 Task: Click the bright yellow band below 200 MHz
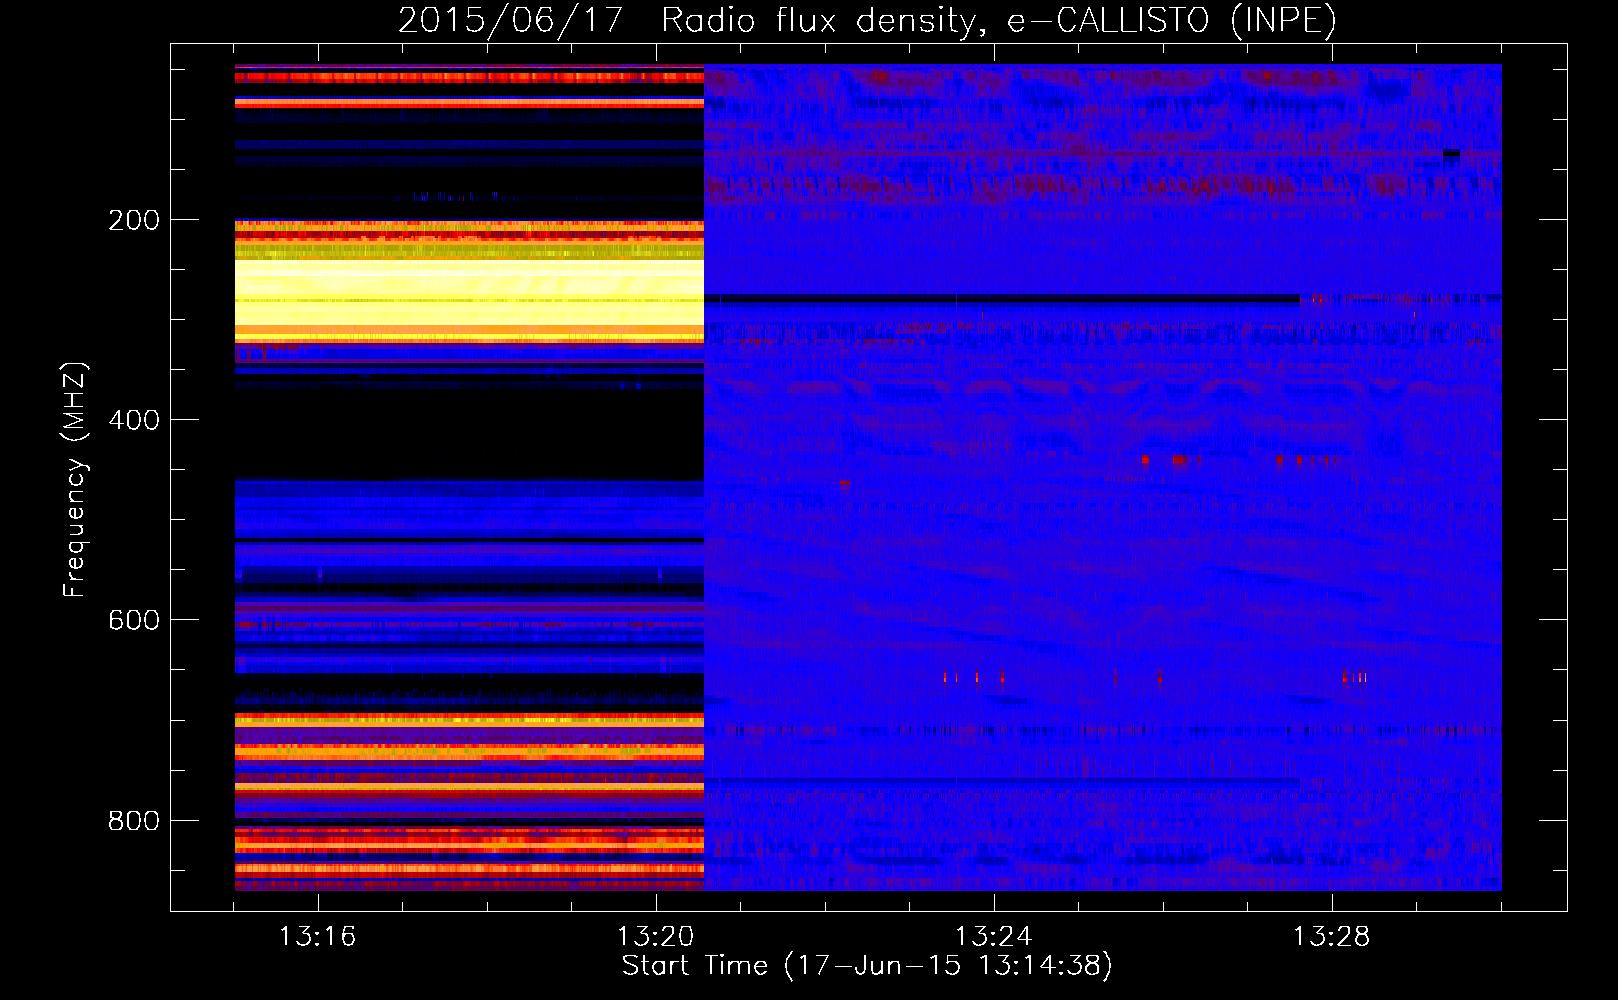coord(469,285)
